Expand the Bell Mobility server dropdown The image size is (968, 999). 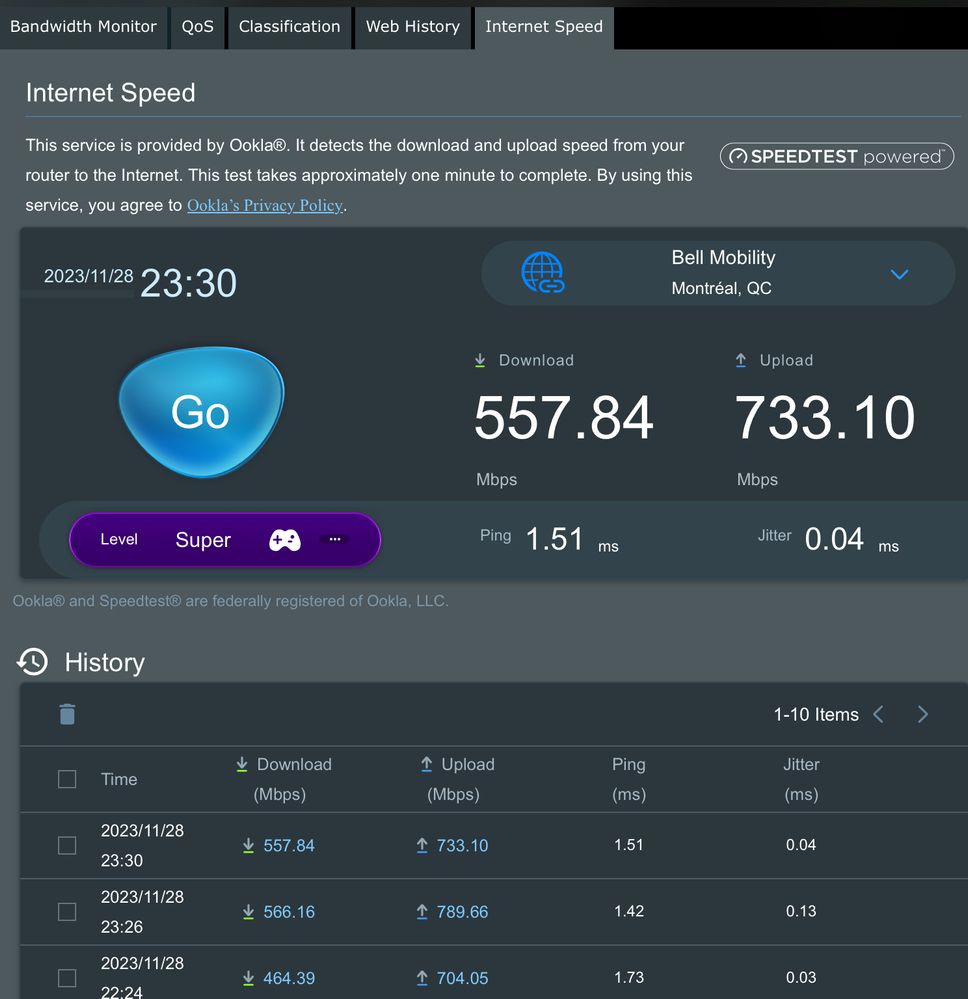coord(899,274)
